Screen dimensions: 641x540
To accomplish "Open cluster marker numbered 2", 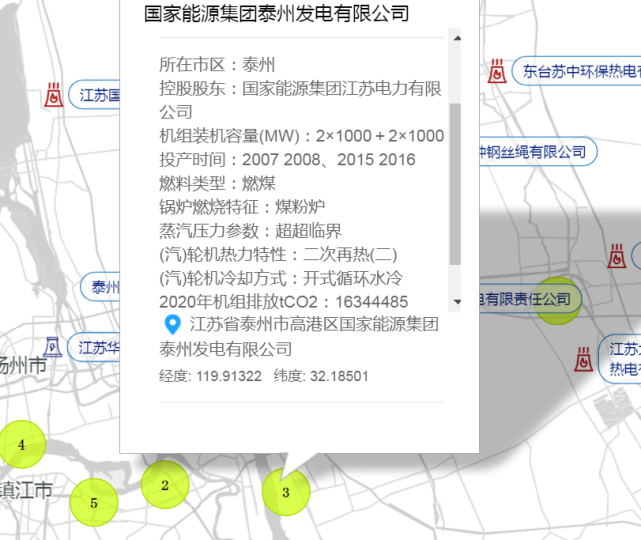I will (165, 485).
